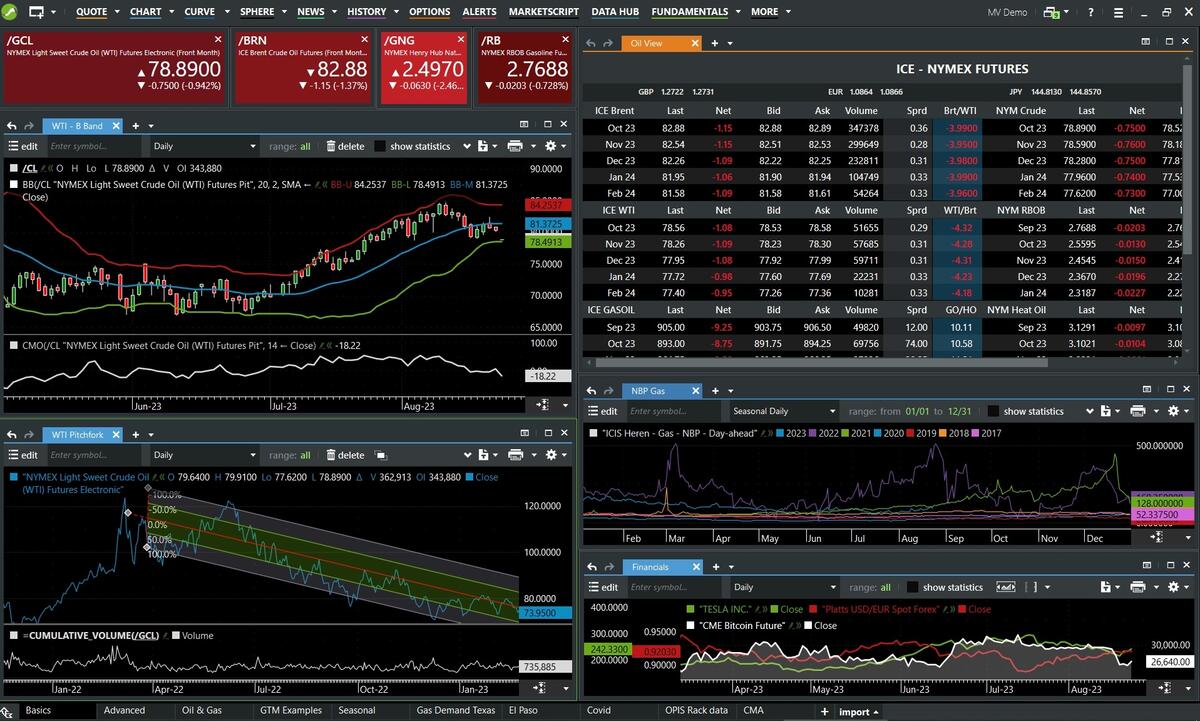Click the 2018 orange series swatch in NBP Gas legend
1200x721 pixels.
click(943, 433)
